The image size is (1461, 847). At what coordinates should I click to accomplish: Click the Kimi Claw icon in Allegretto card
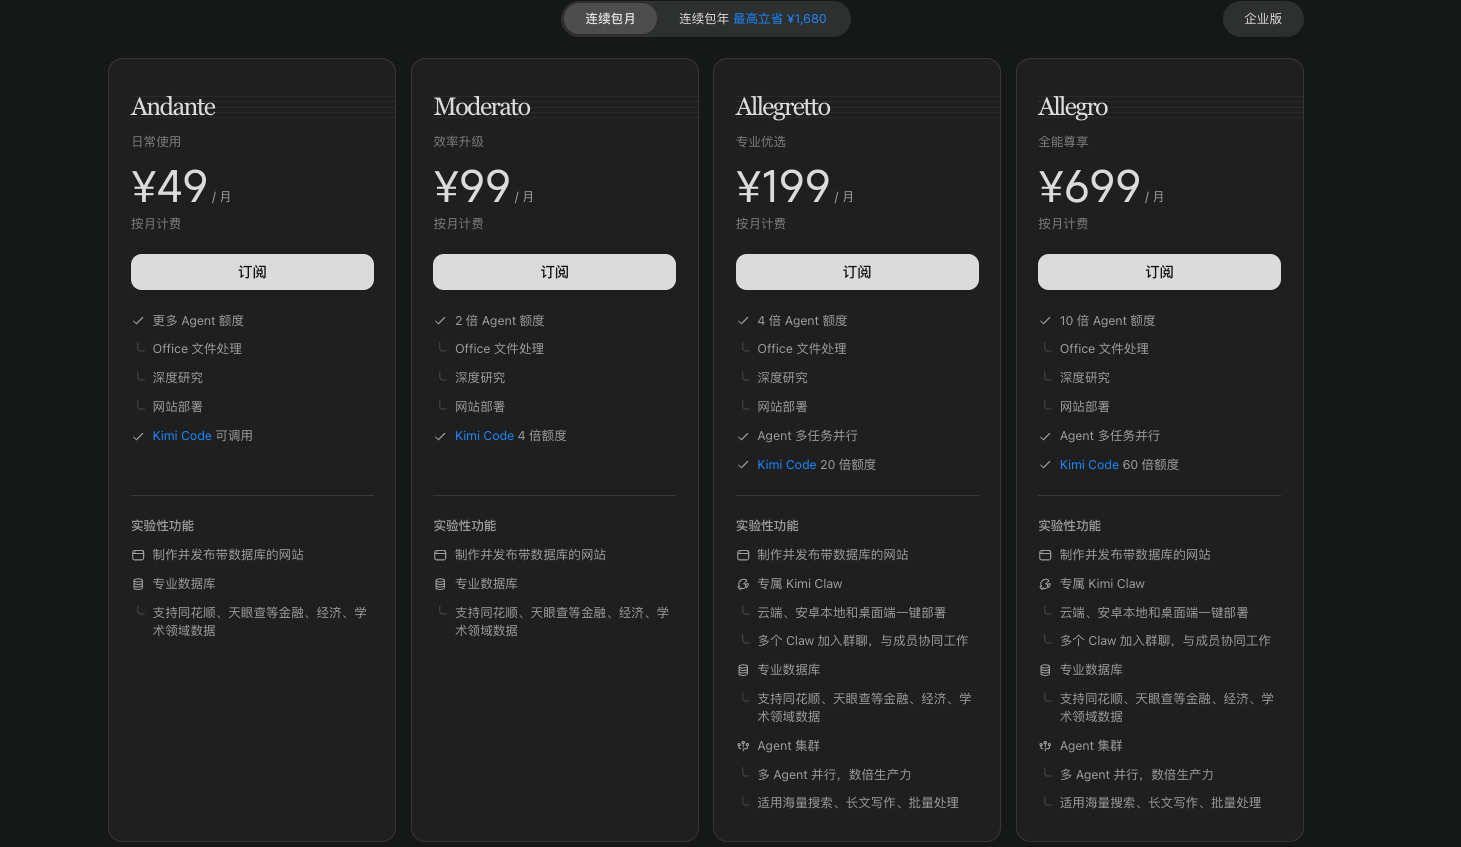743,584
